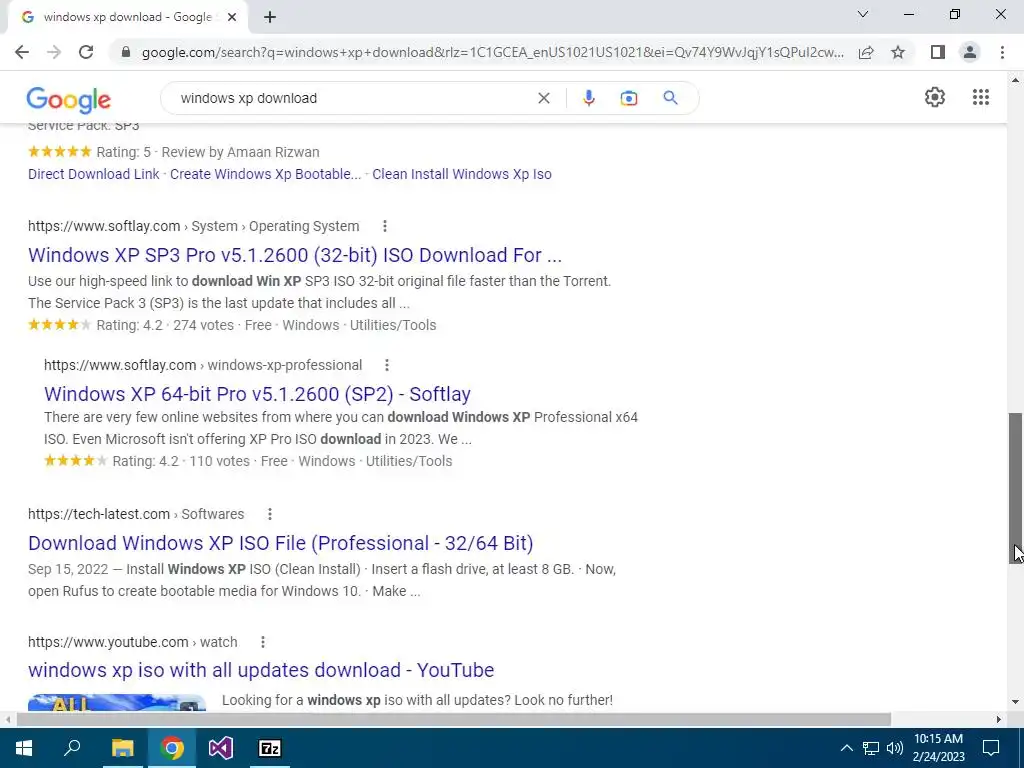The width and height of the screenshot is (1024, 768).
Task: Open more options for tech-latest.com result
Action: coord(270,514)
